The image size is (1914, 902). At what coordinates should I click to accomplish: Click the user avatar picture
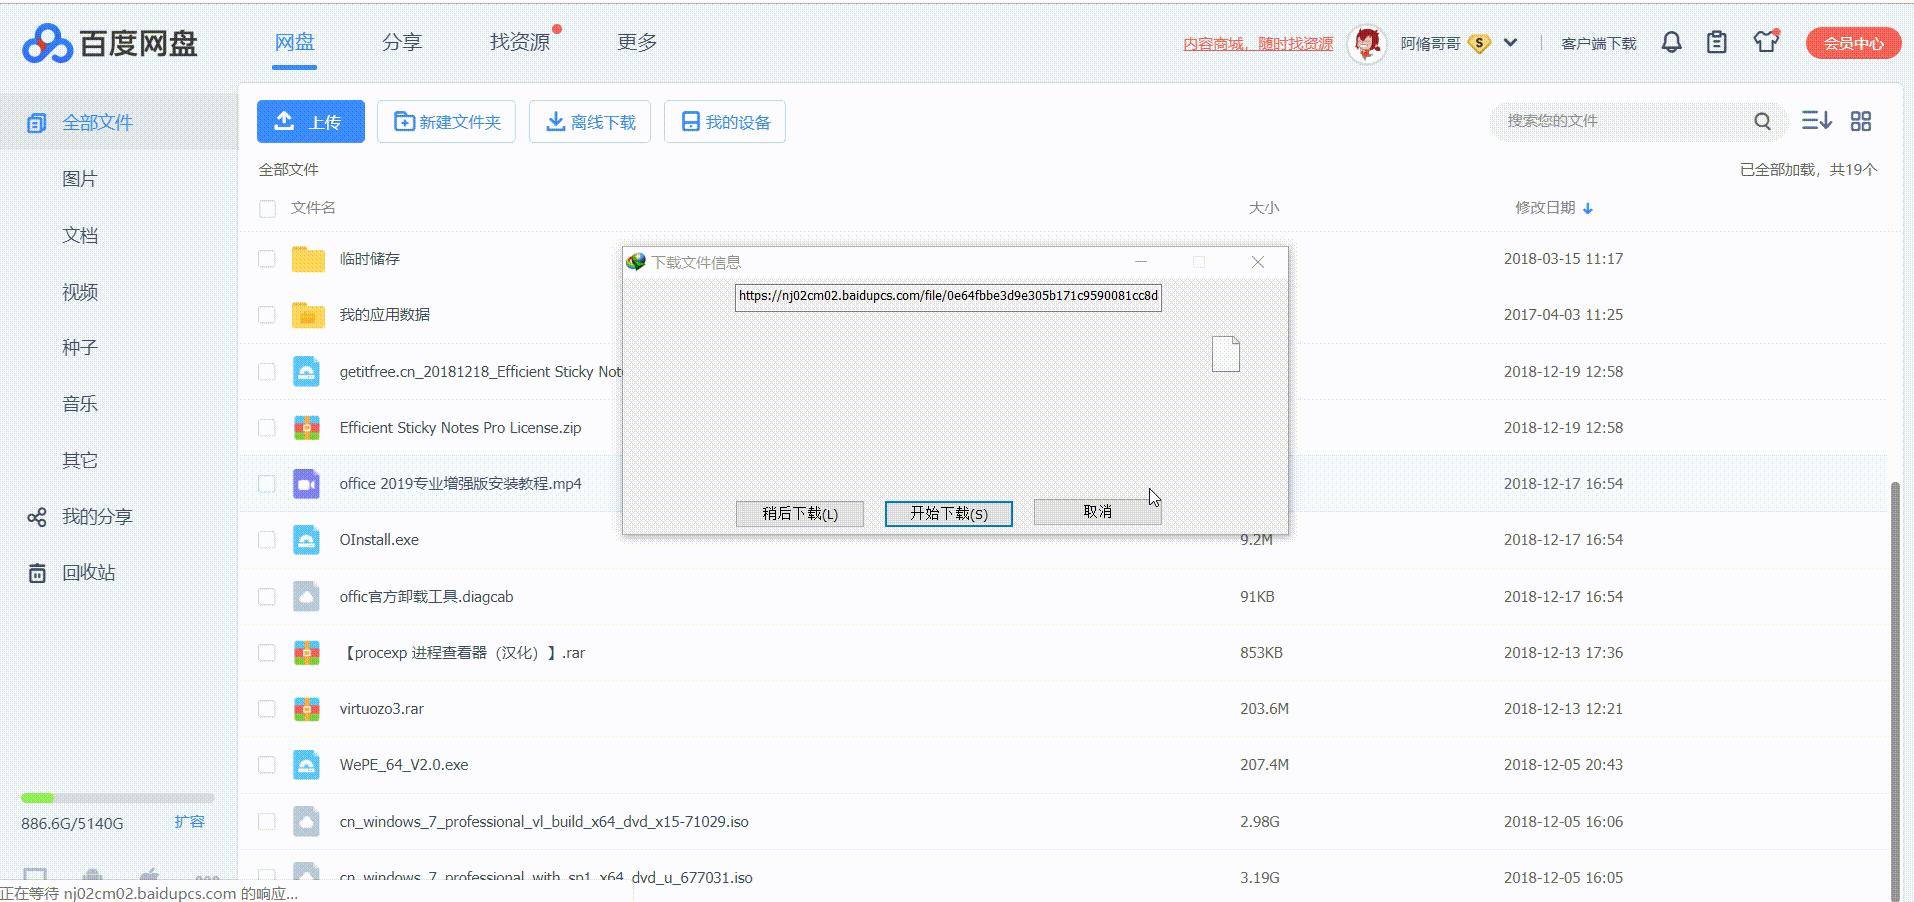tap(1367, 43)
